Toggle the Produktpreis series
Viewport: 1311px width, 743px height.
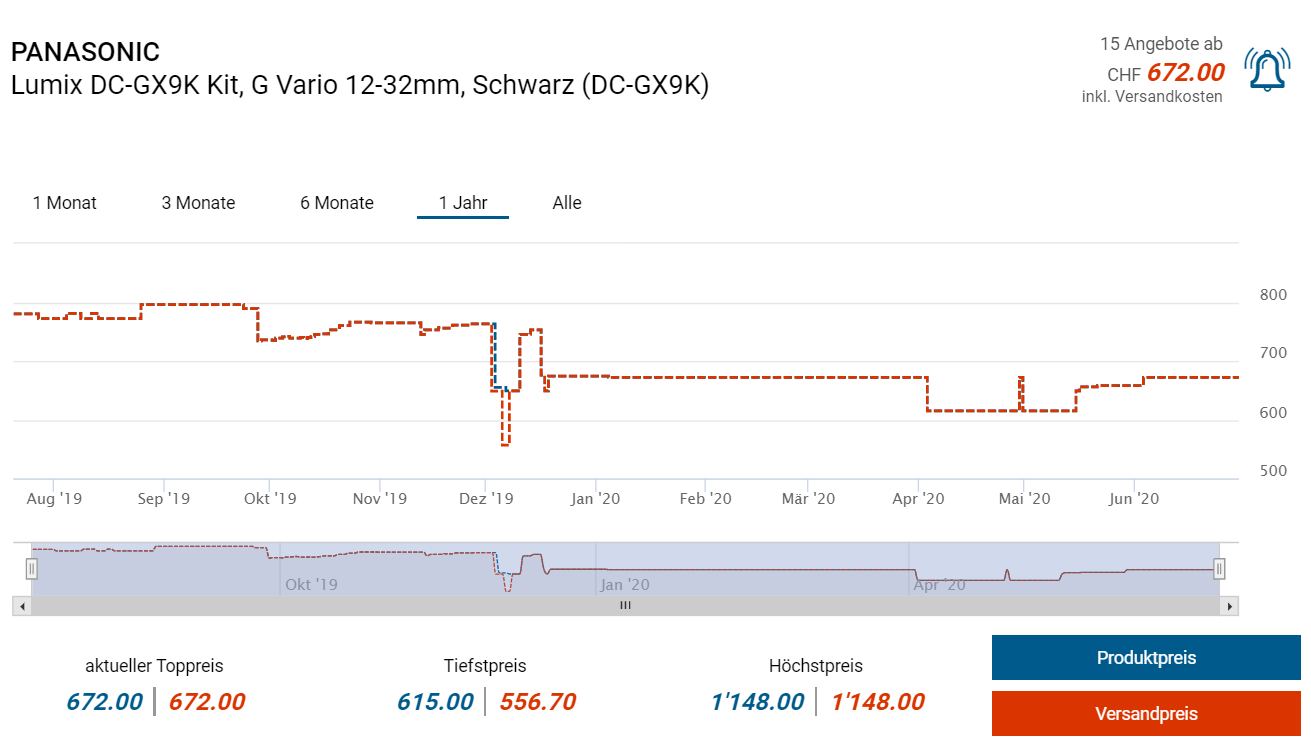pyautogui.click(x=1146, y=658)
